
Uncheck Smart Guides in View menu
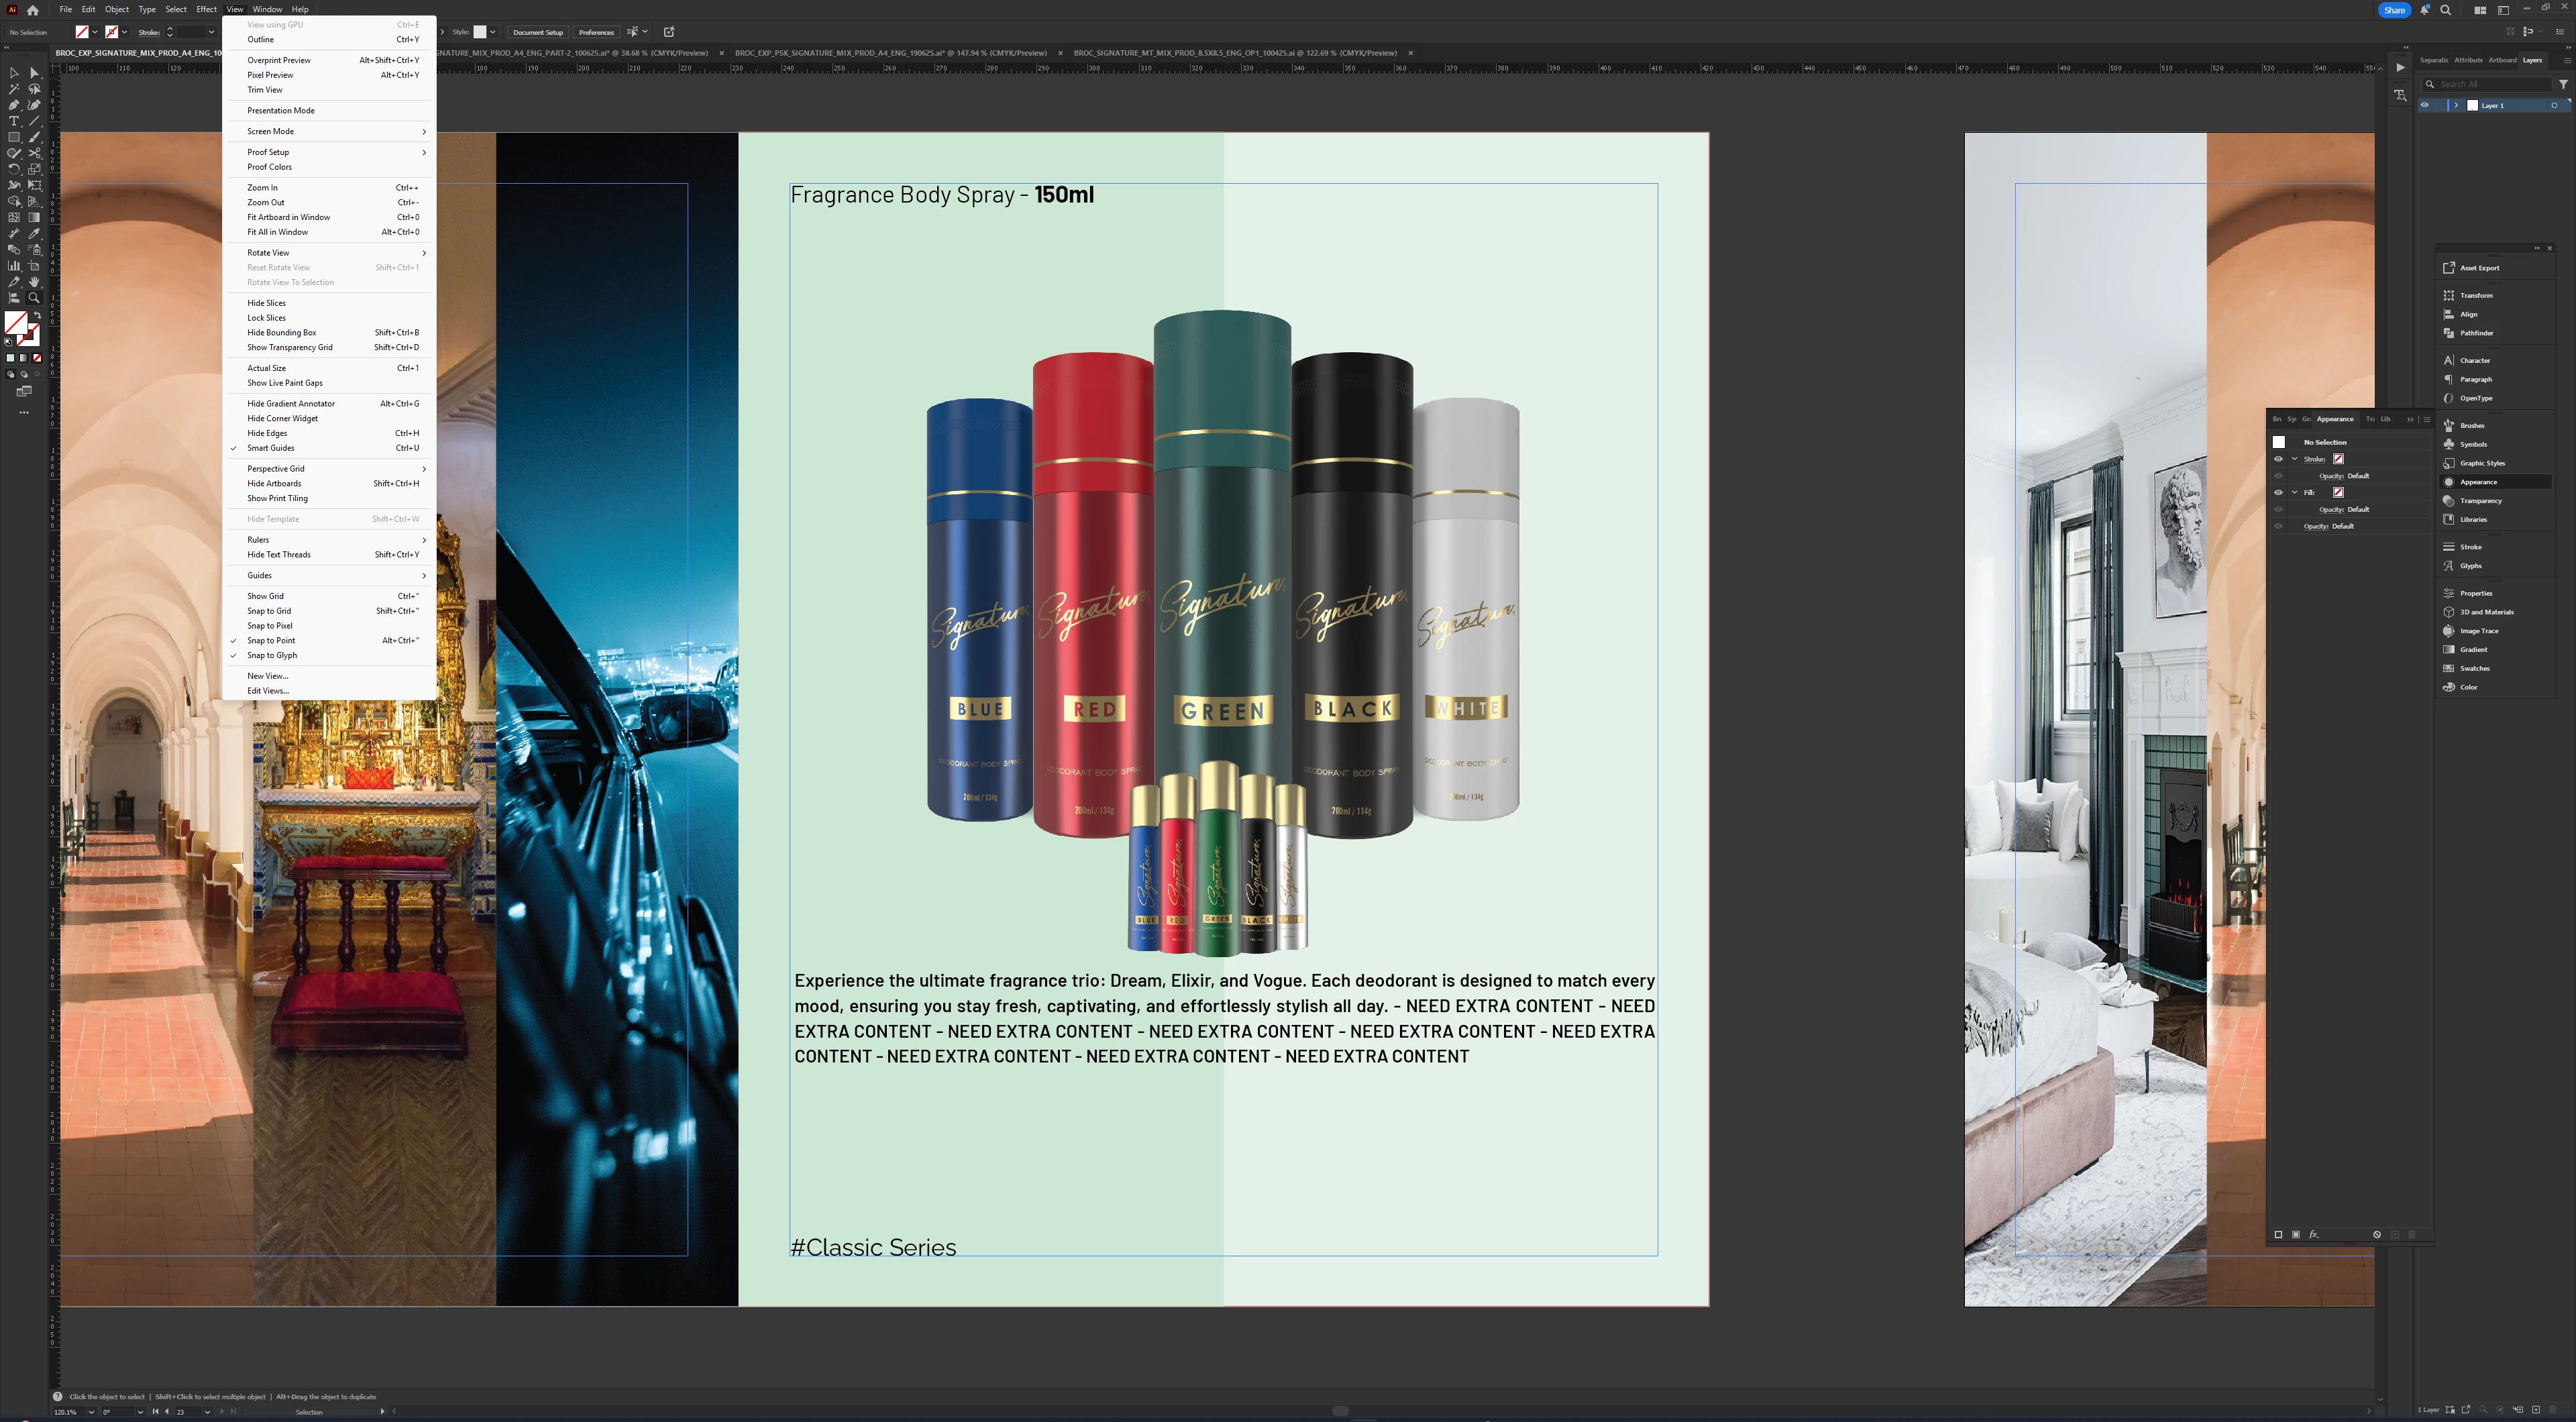(271, 448)
